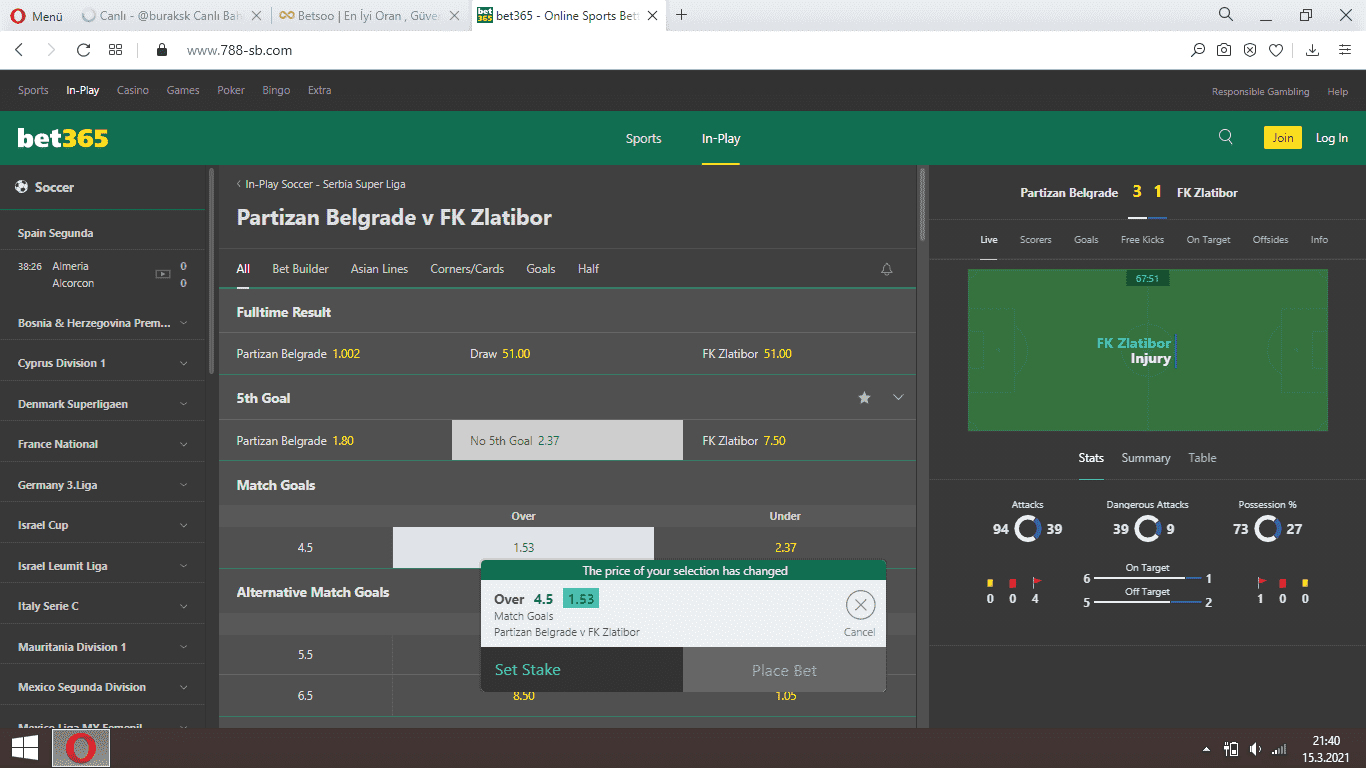Select No 5th Goal 2.37 selection
This screenshot has width=1366, height=768.
(x=567, y=440)
